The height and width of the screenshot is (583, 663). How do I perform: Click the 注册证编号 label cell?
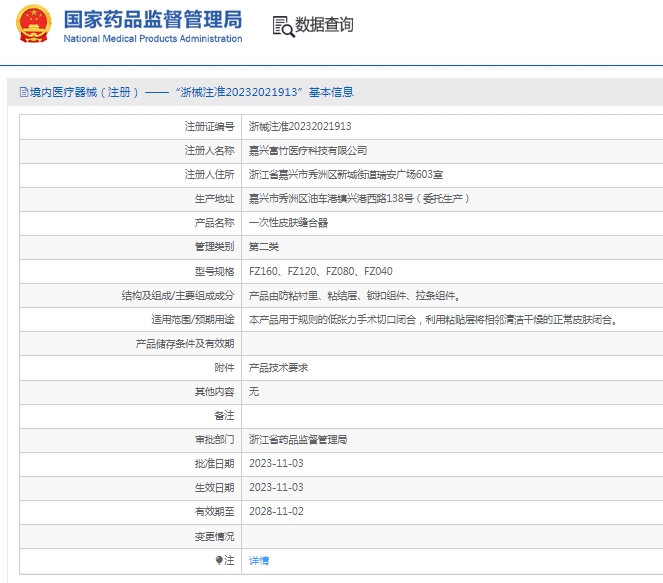[x=131, y=126]
